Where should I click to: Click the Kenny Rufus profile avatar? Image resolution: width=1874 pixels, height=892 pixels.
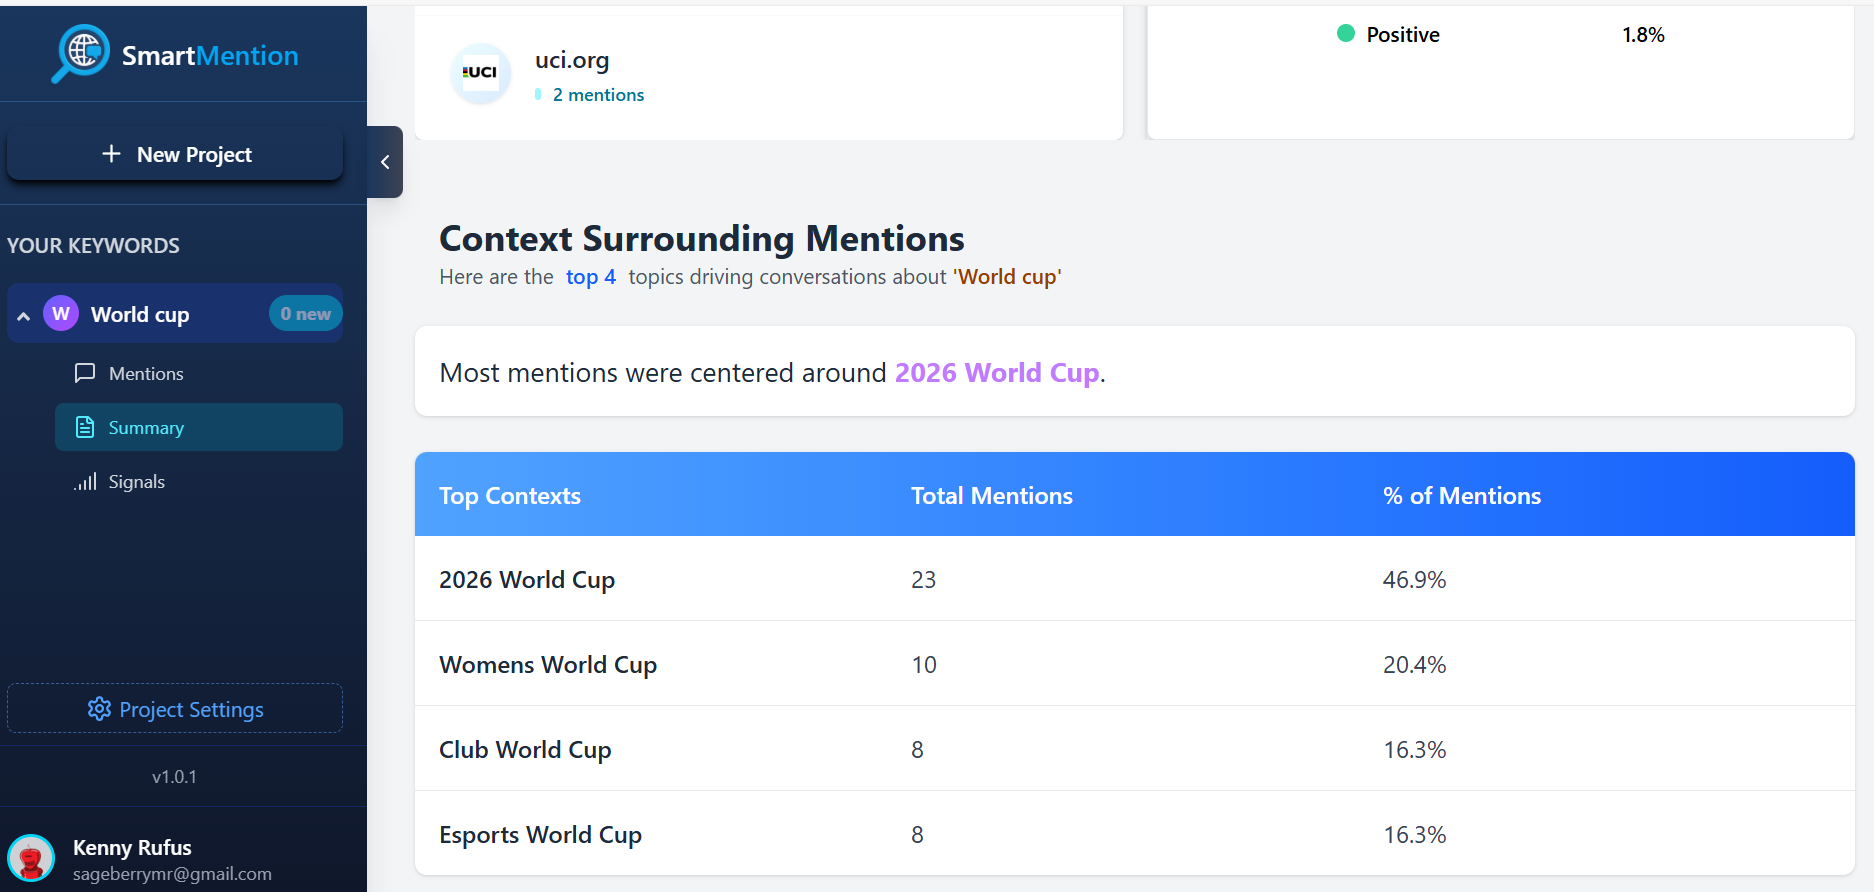tap(31, 858)
